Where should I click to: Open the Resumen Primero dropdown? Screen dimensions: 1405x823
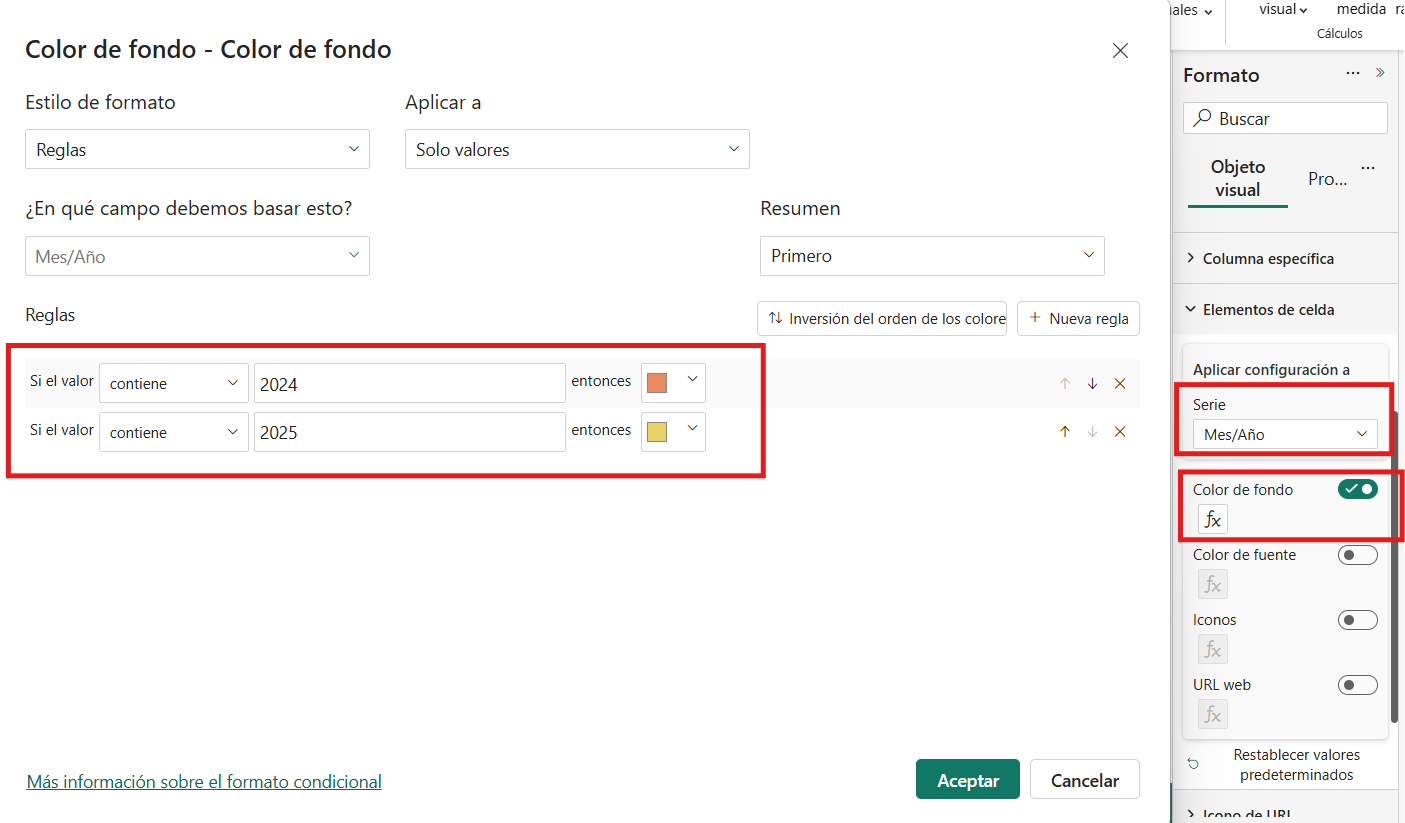[x=932, y=256]
